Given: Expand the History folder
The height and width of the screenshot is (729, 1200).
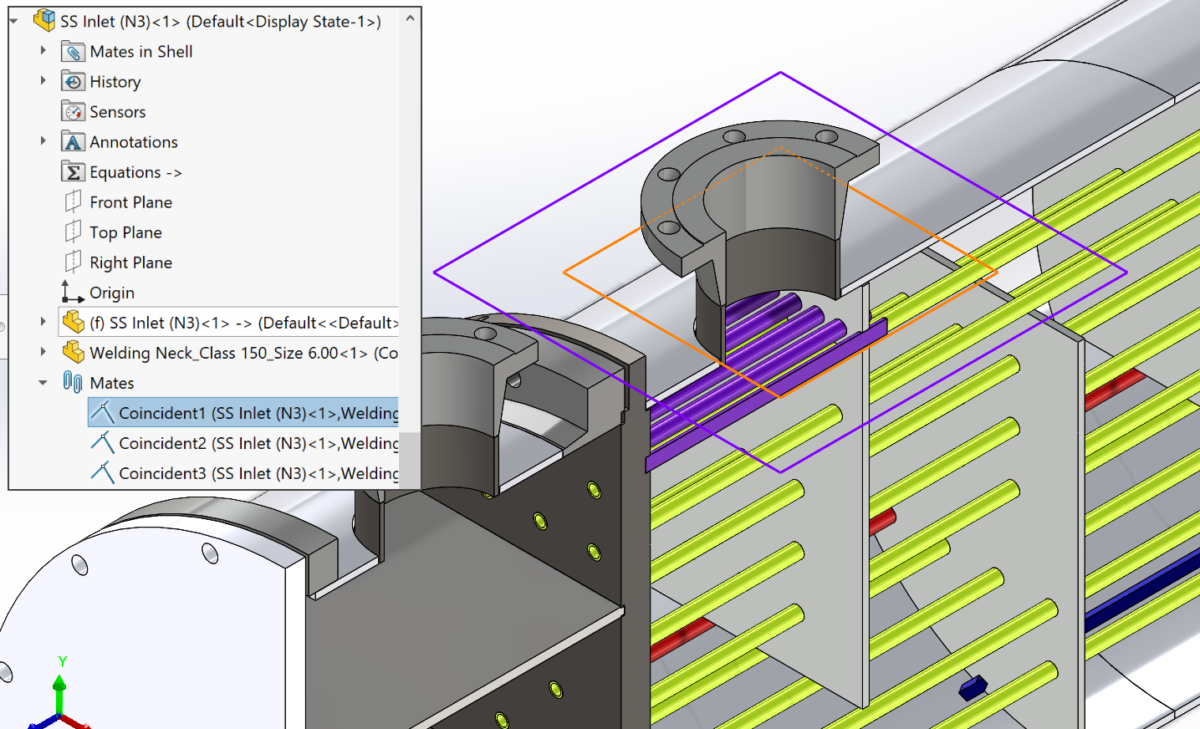Looking at the screenshot, I should [x=41, y=81].
